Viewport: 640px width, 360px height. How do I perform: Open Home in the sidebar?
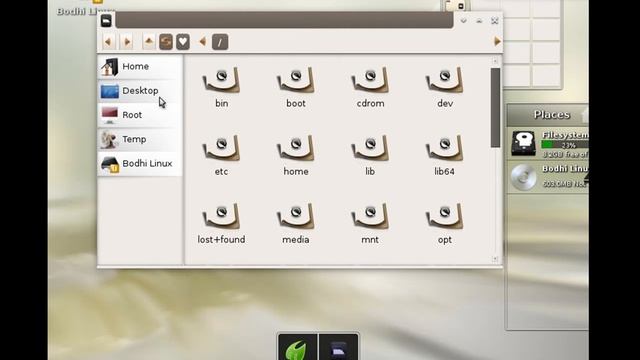pyautogui.click(x=140, y=67)
